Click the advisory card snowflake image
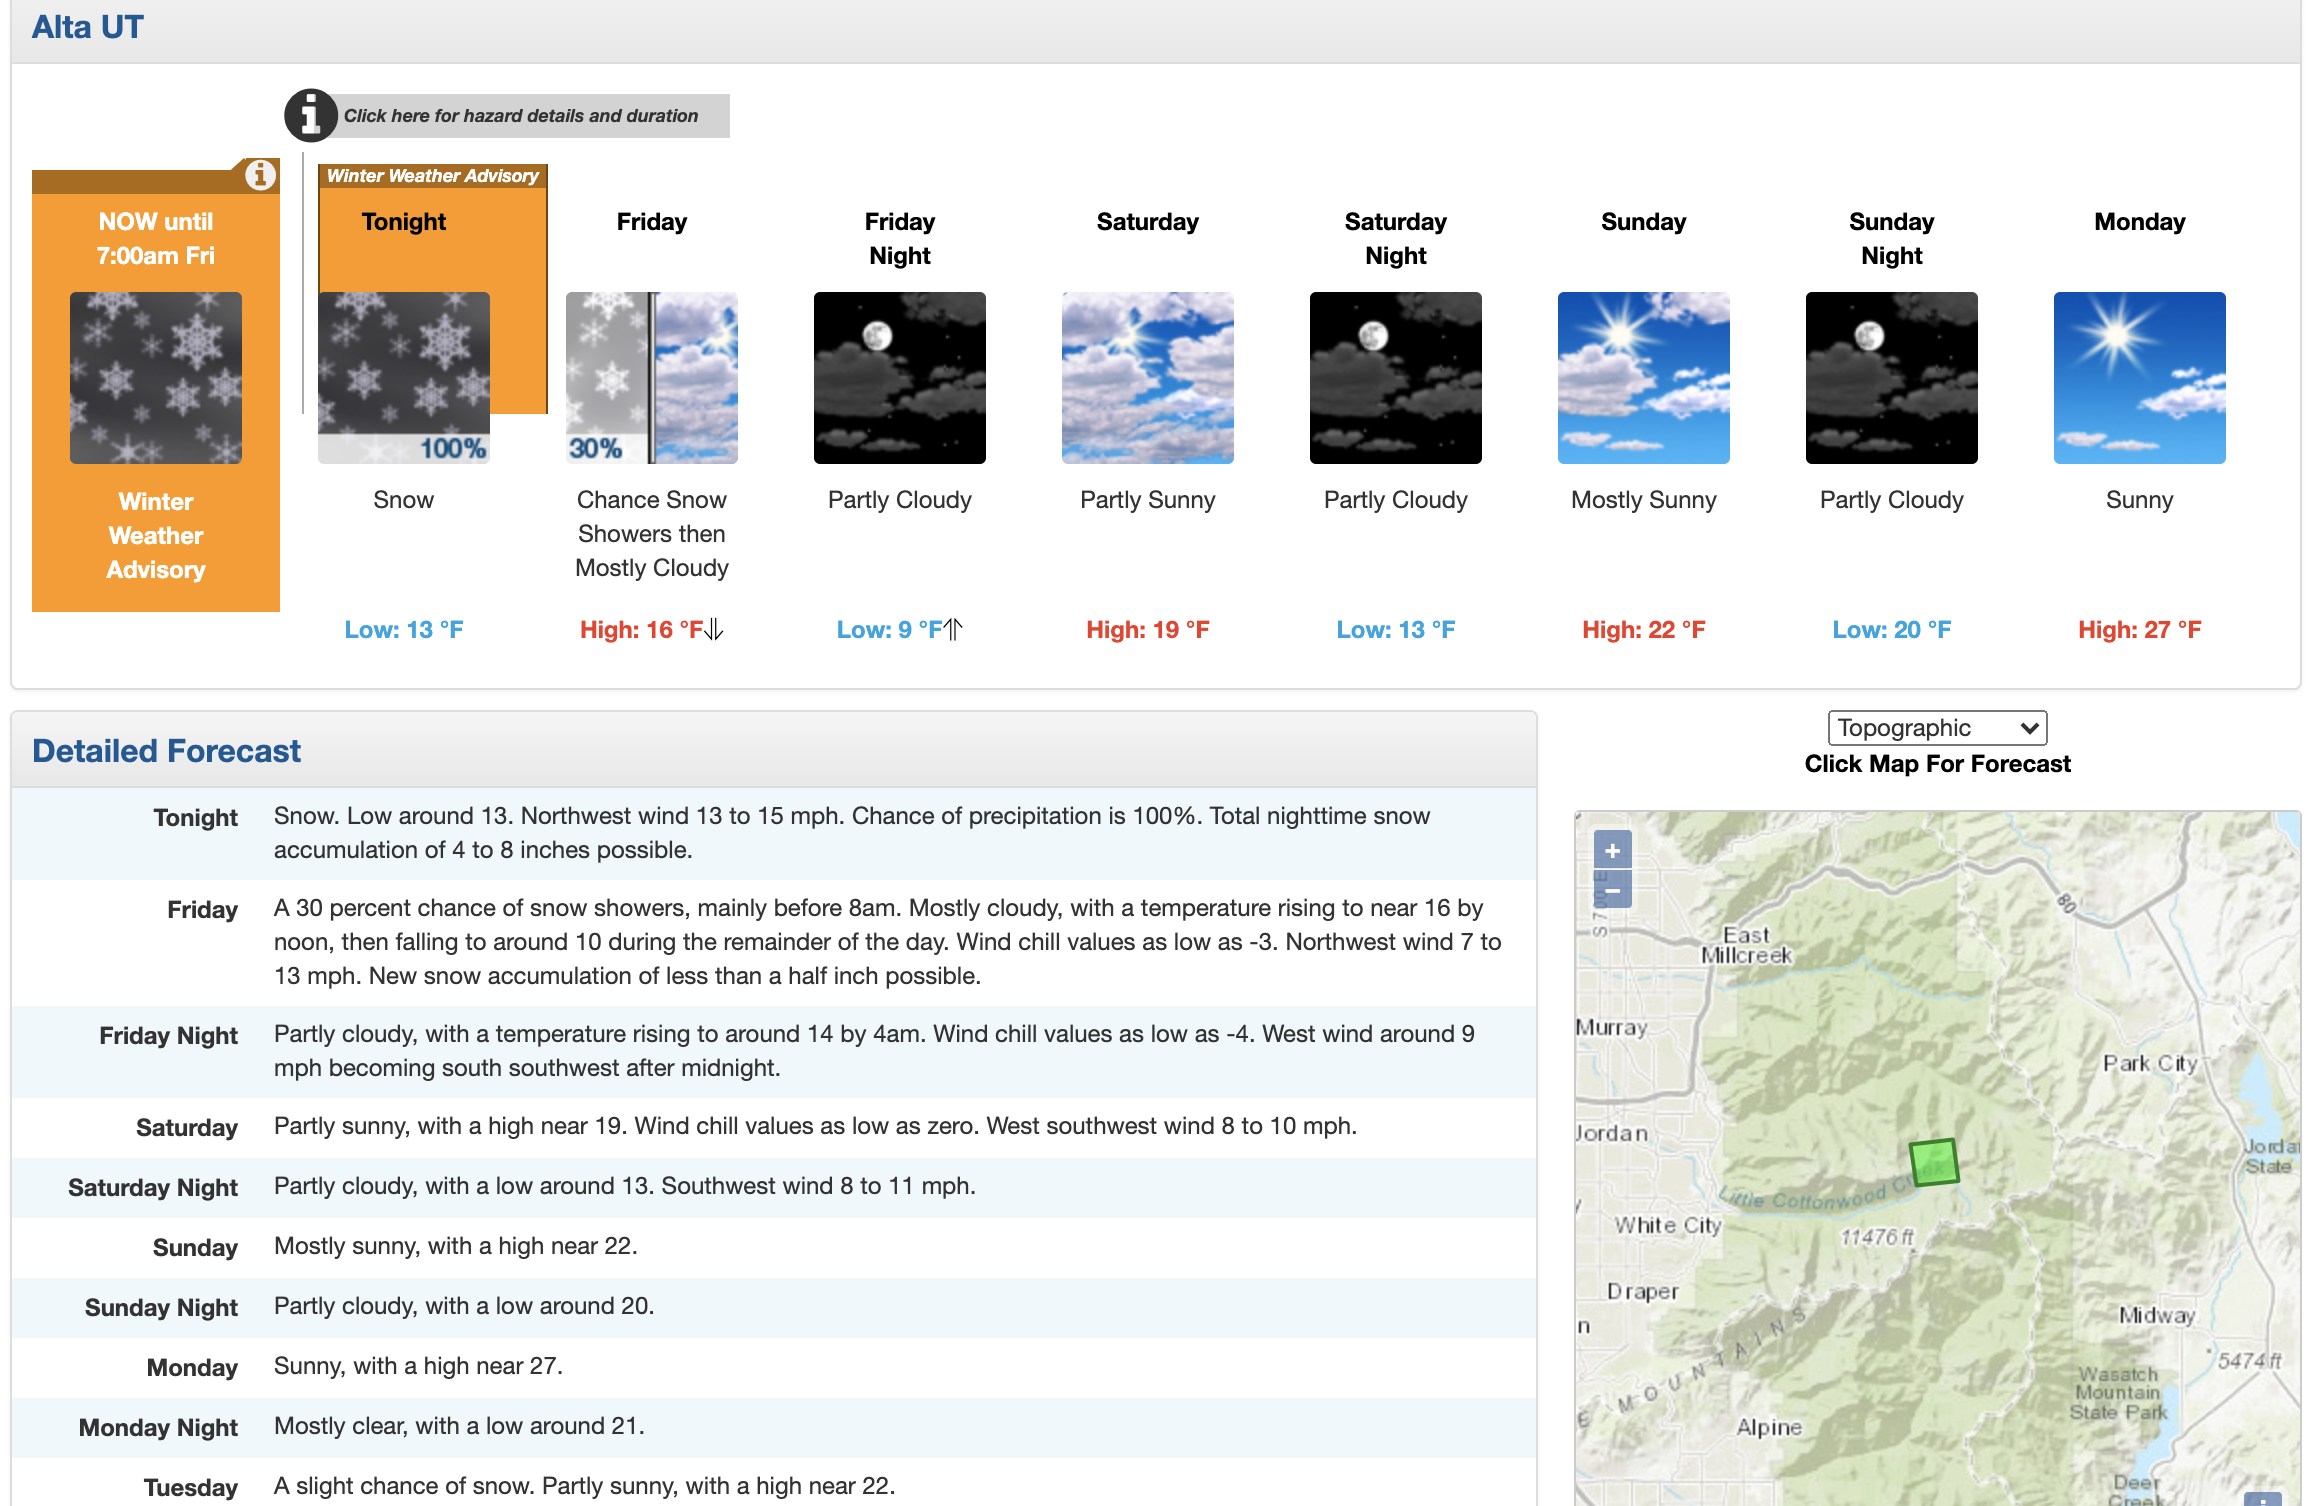 pyautogui.click(x=156, y=378)
